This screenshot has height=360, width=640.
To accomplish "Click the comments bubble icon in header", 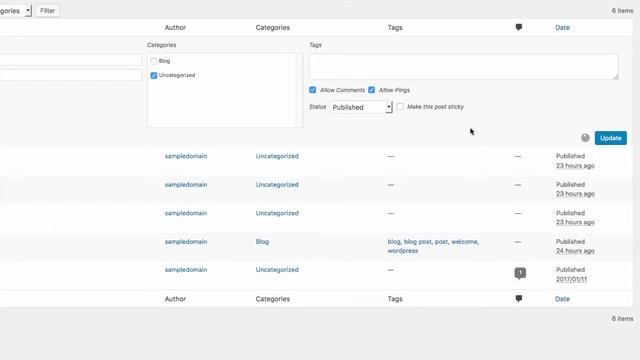I will [518, 27].
